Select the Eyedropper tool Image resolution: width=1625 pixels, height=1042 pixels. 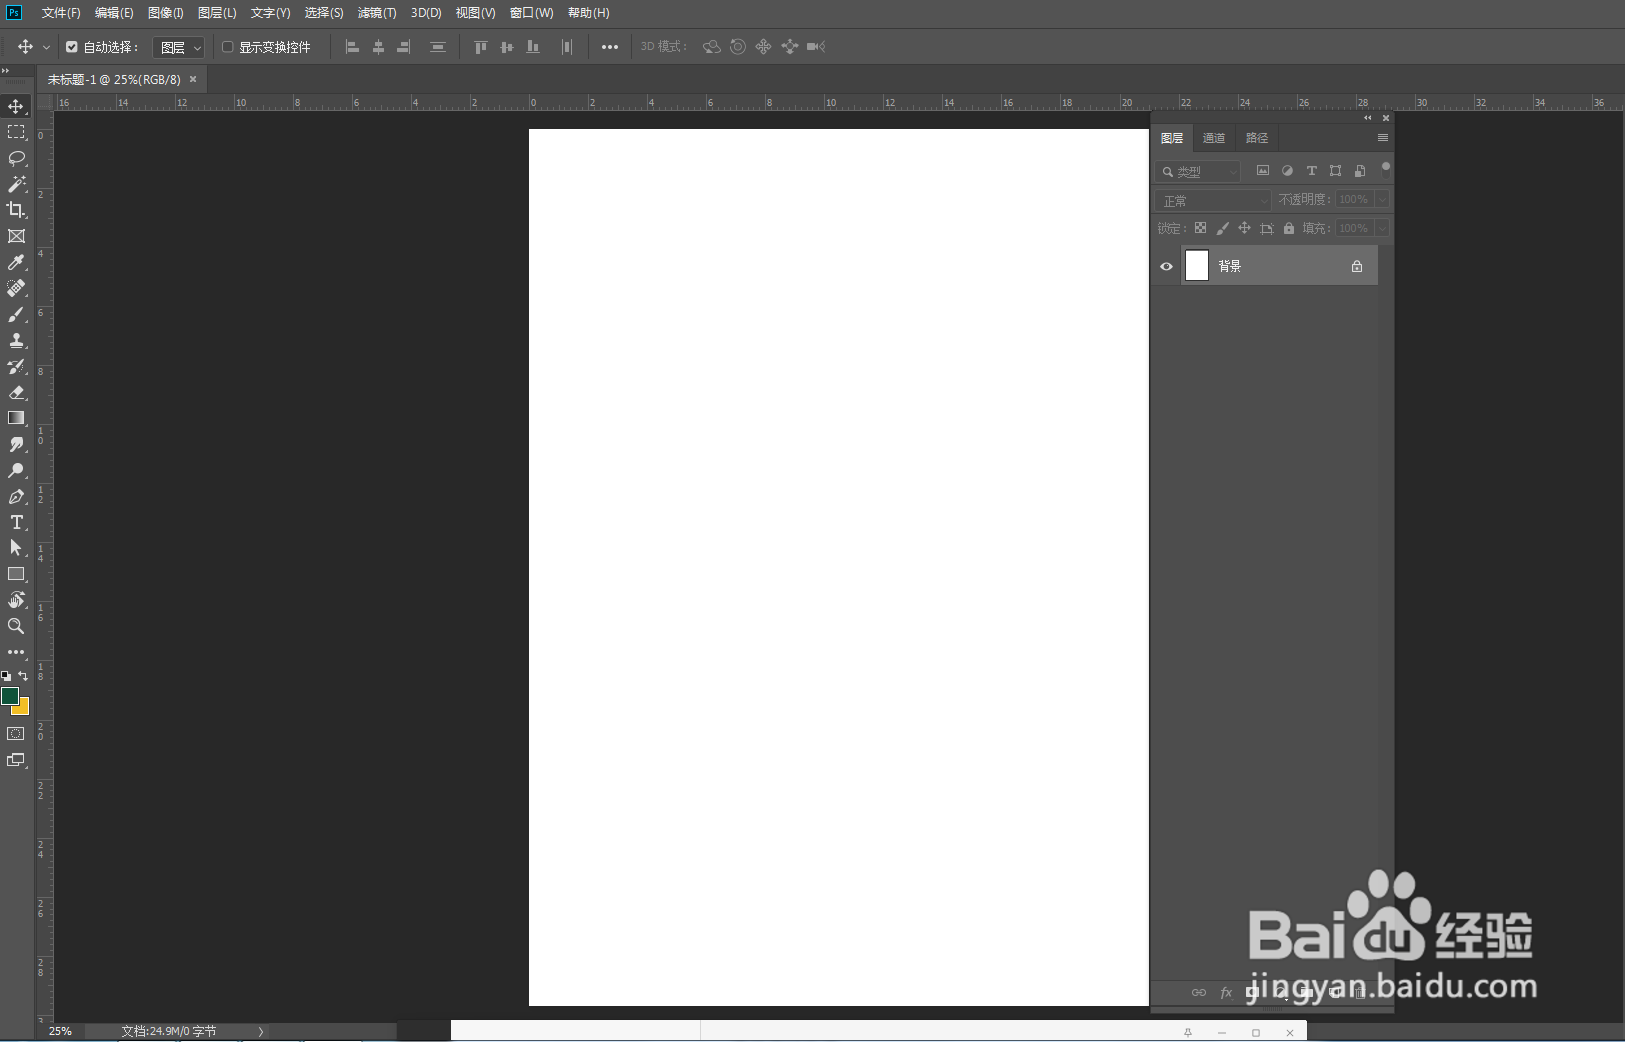click(x=16, y=262)
